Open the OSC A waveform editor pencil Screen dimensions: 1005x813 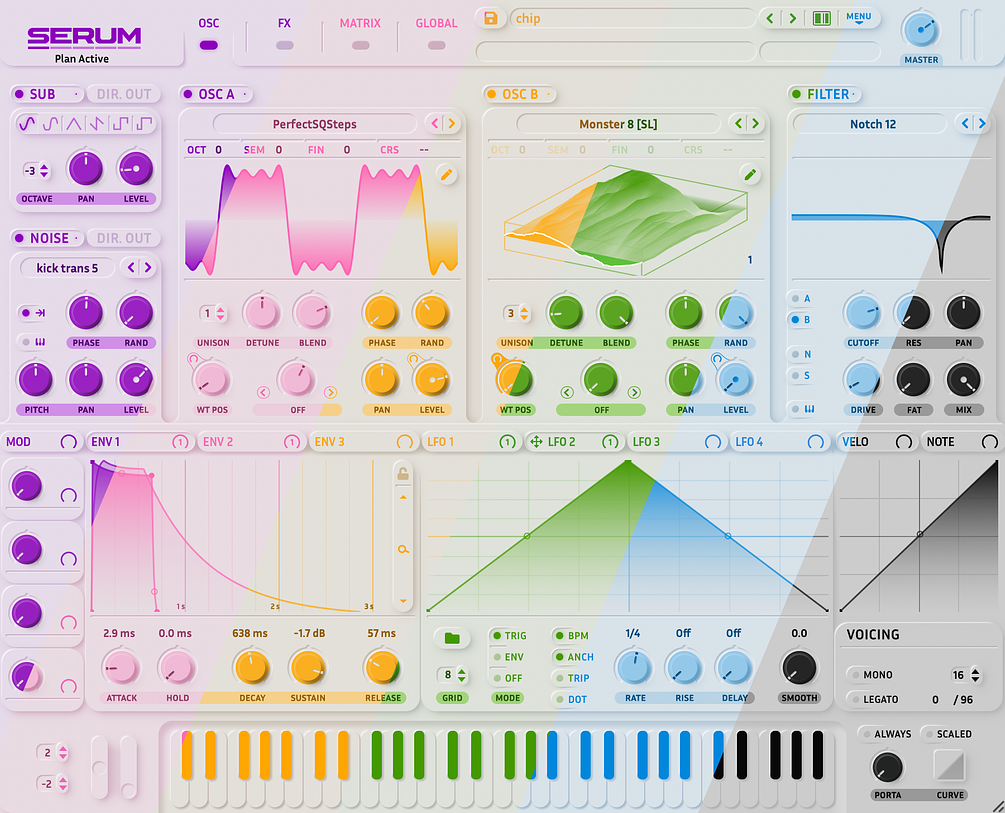point(447,175)
